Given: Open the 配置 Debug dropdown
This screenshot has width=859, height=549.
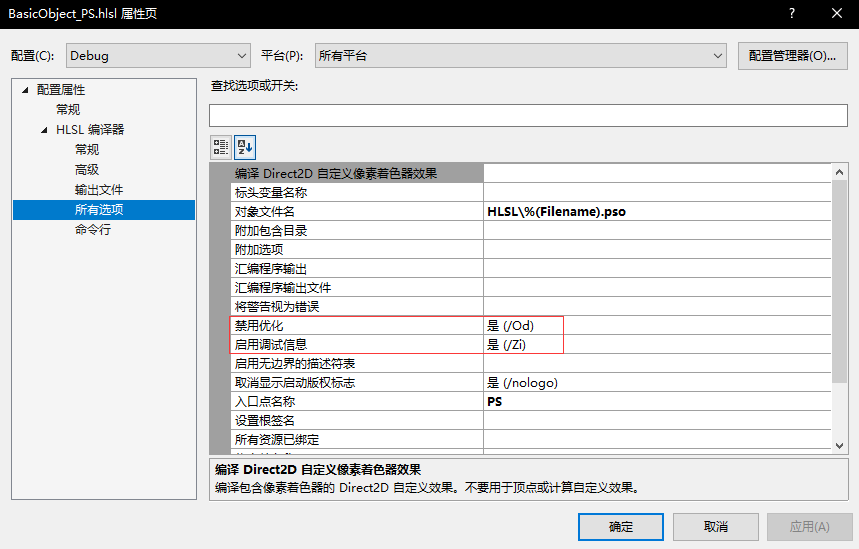Looking at the screenshot, I should pyautogui.click(x=158, y=56).
